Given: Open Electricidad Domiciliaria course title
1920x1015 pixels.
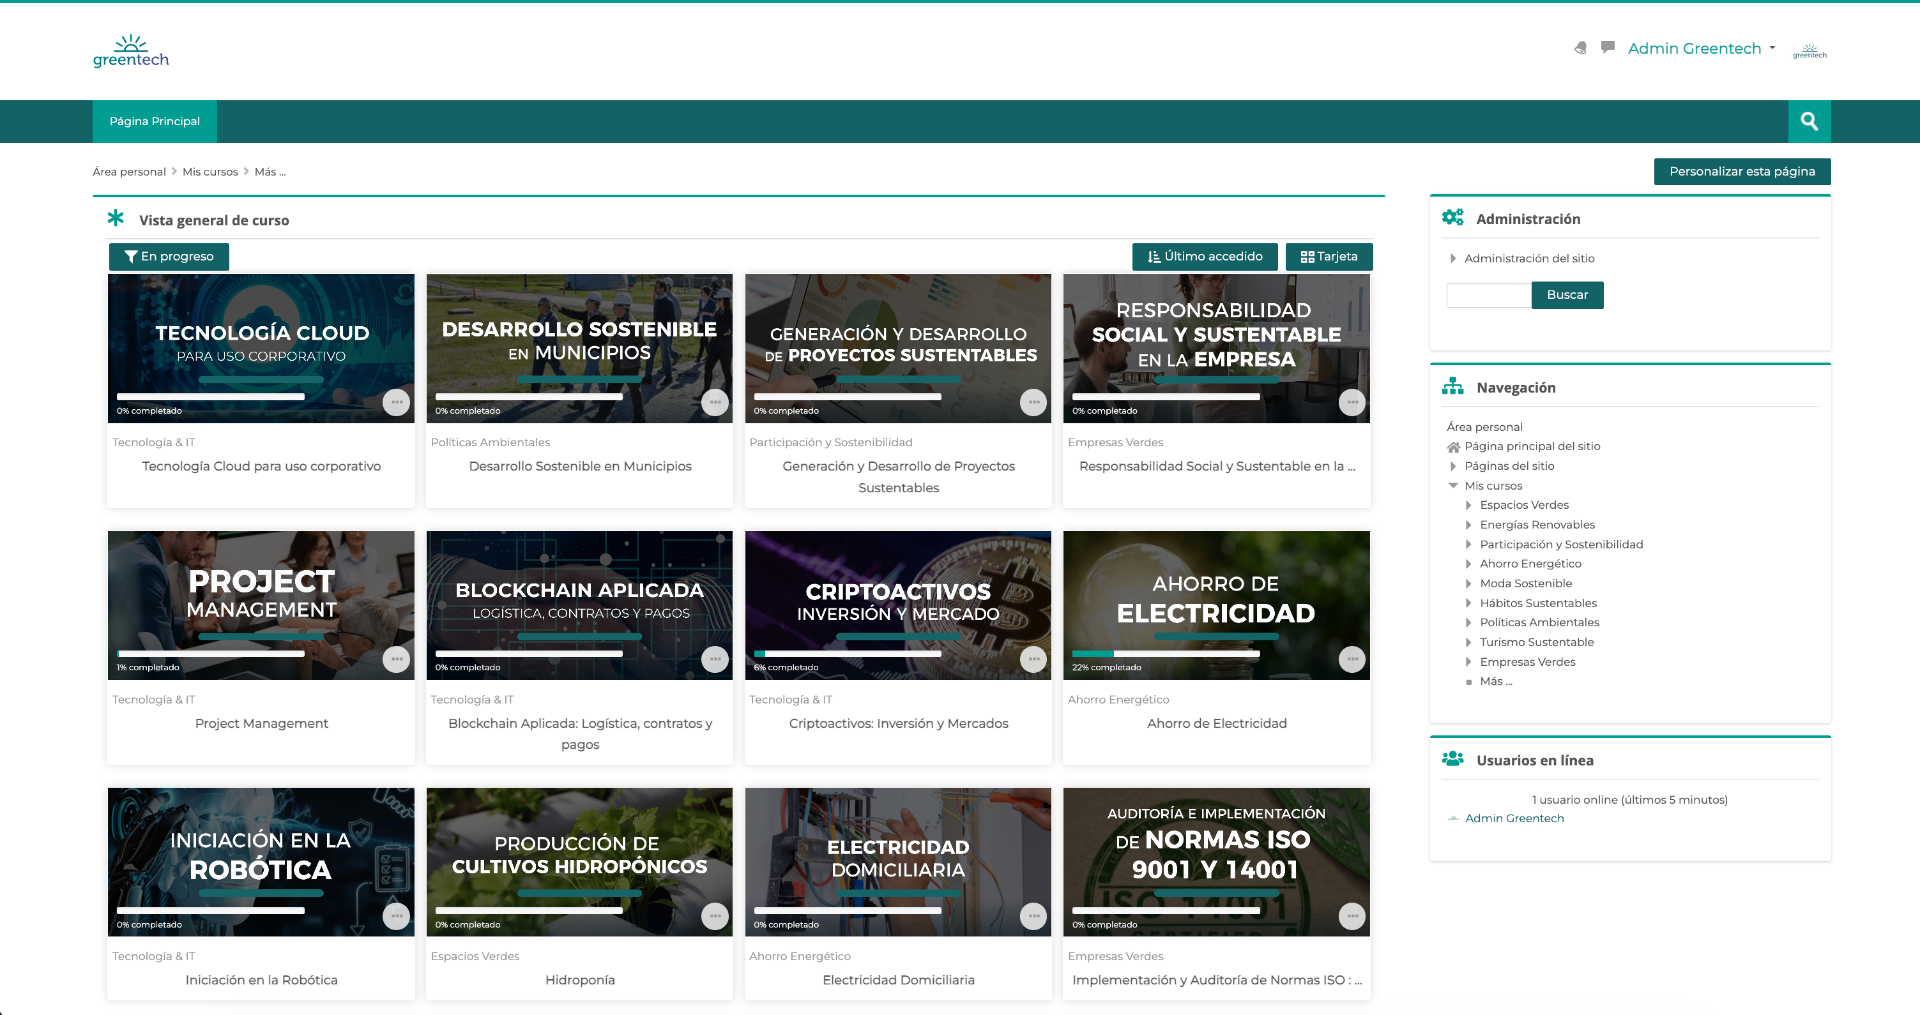Looking at the screenshot, I should [898, 980].
